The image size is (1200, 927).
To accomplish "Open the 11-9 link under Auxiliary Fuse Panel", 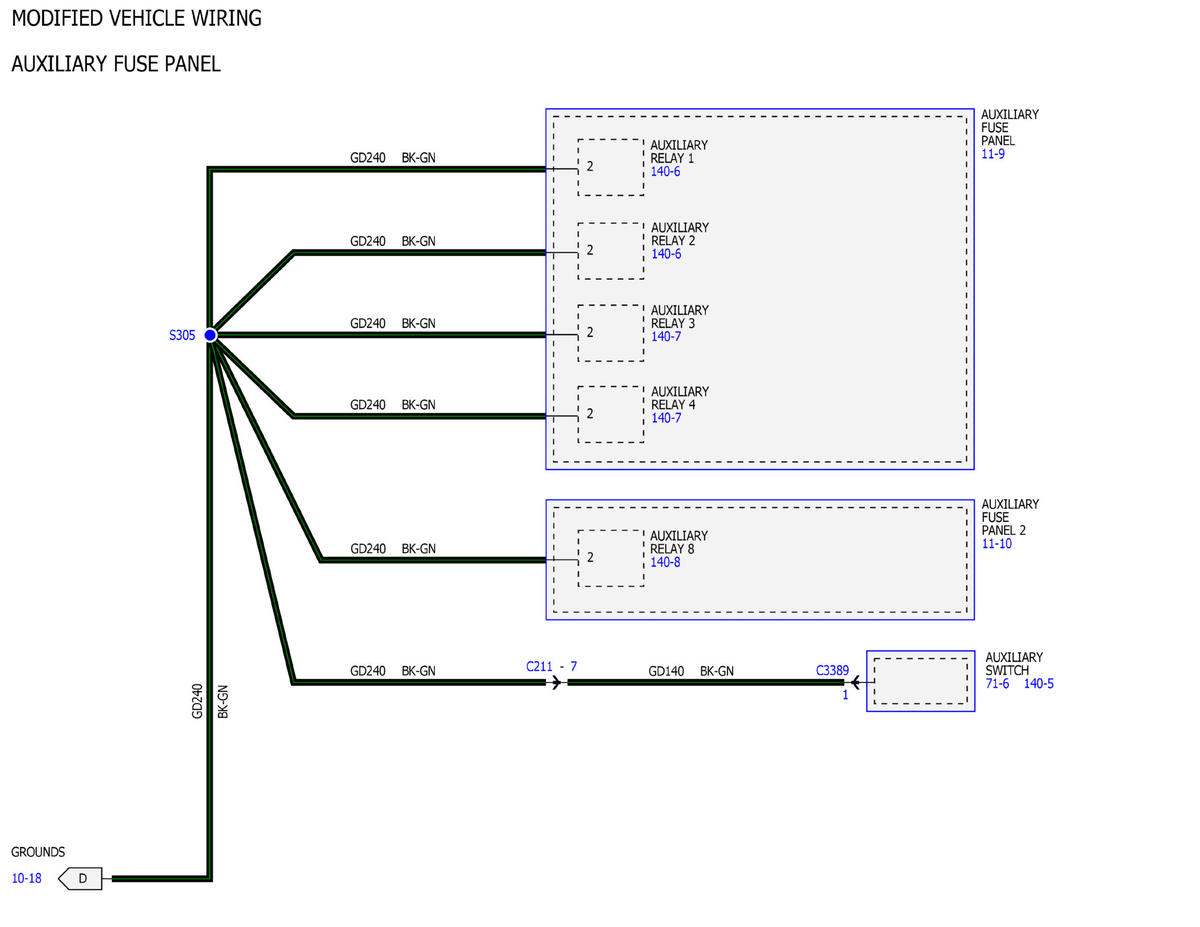I will pos(993,154).
